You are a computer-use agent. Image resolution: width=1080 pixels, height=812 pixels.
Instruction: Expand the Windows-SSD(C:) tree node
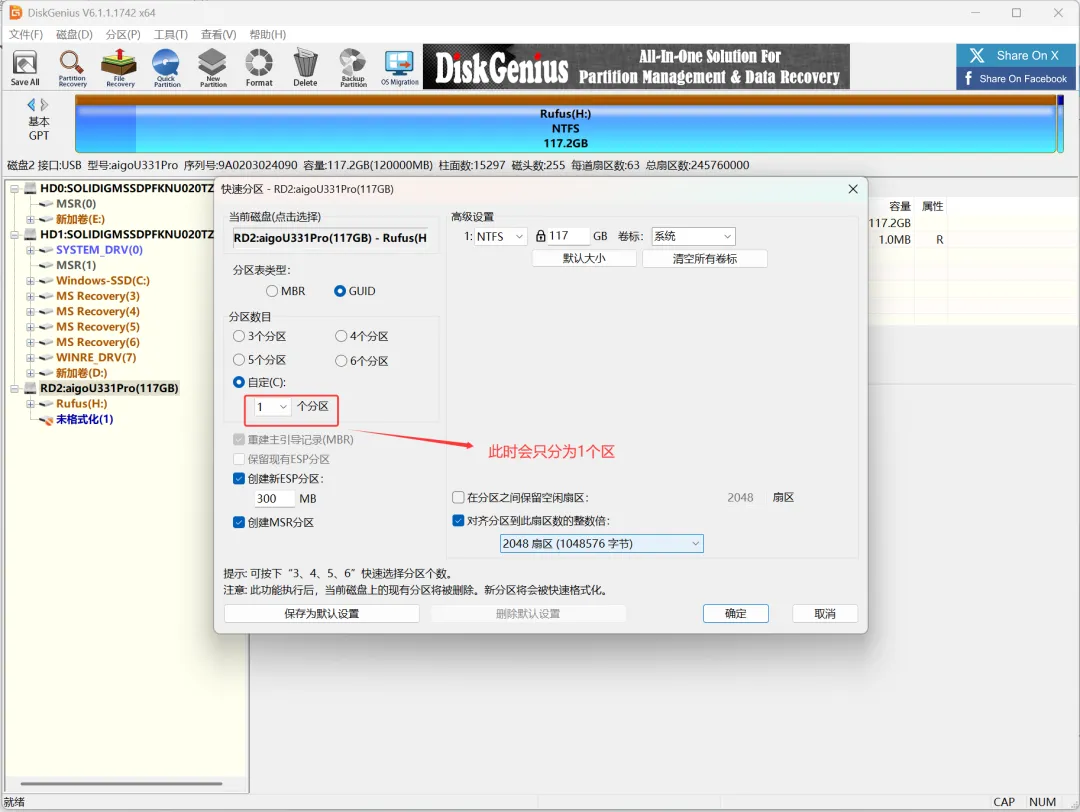coord(30,280)
